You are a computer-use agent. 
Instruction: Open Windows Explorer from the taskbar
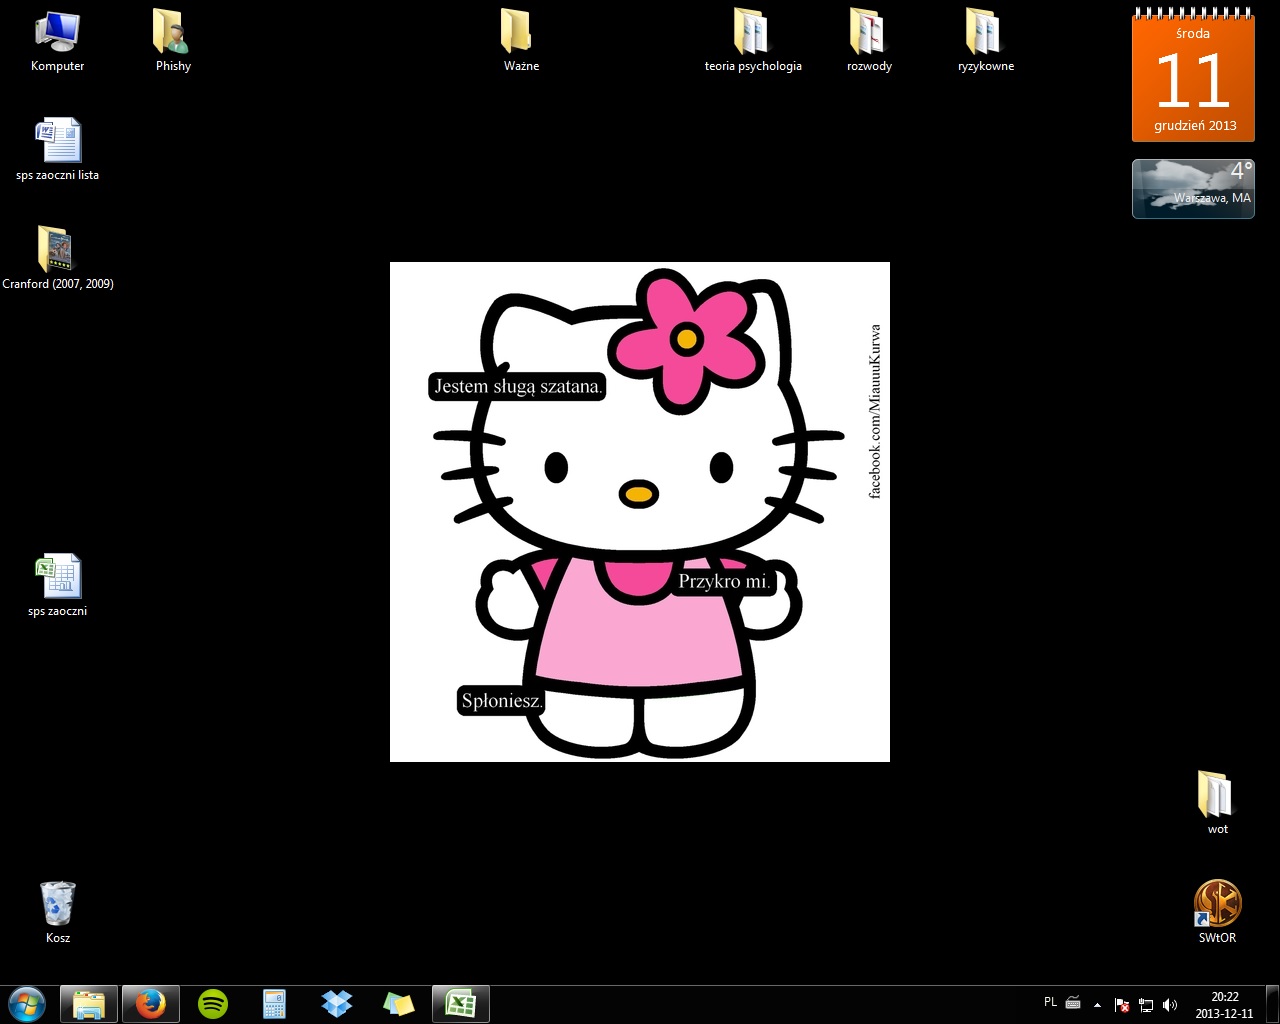pyautogui.click(x=89, y=1003)
